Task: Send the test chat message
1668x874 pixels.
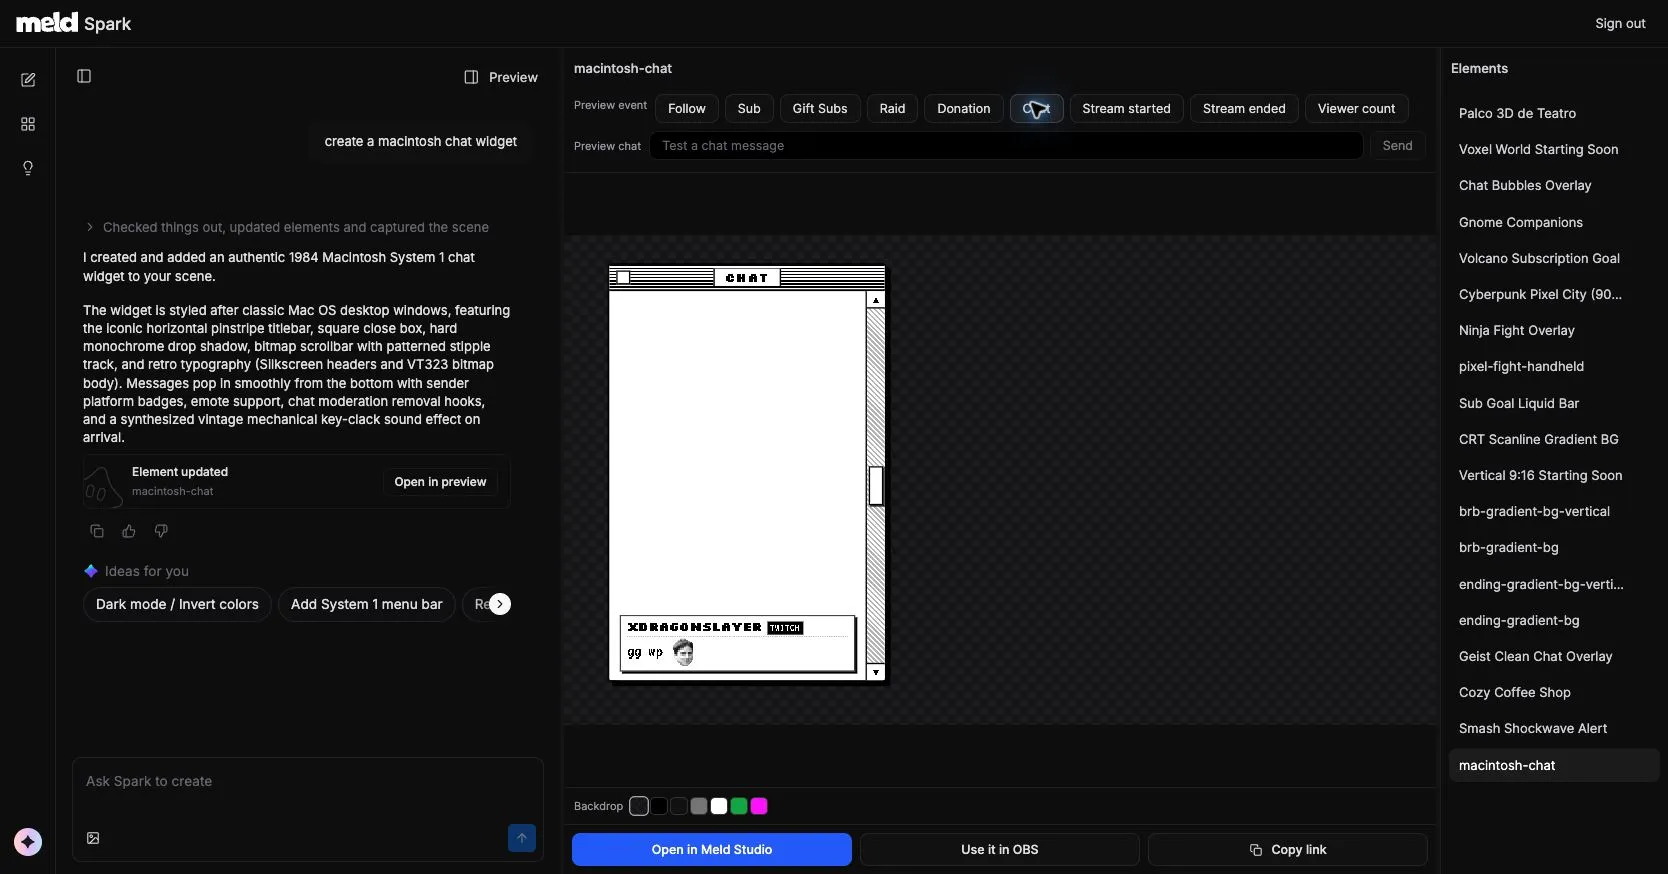Action: (1397, 146)
